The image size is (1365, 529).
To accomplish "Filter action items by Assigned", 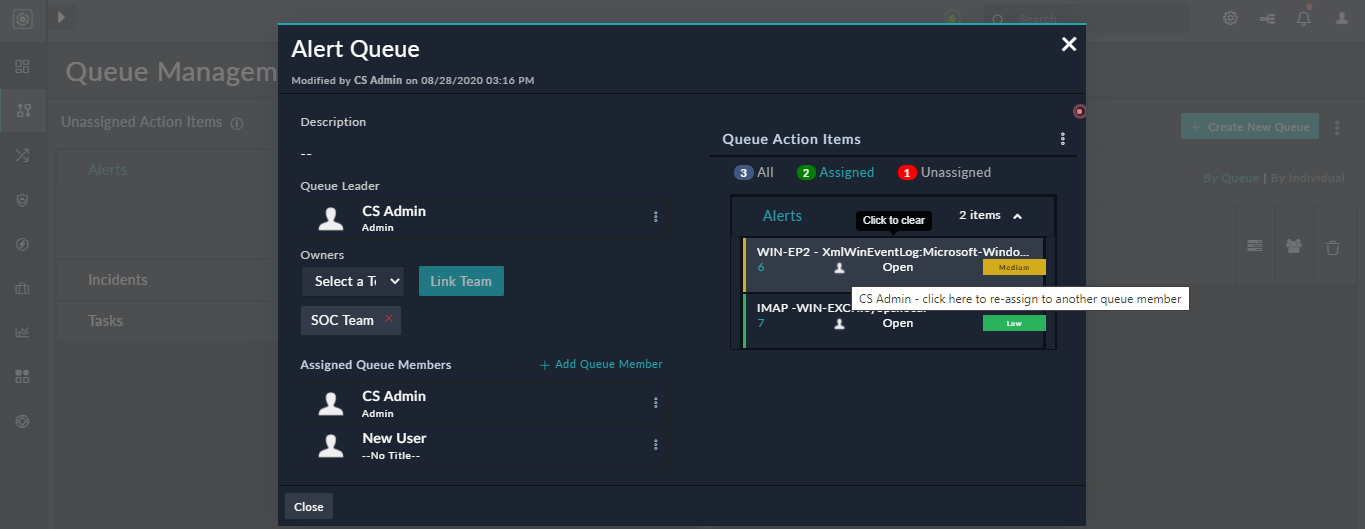I will pyautogui.click(x=835, y=172).
